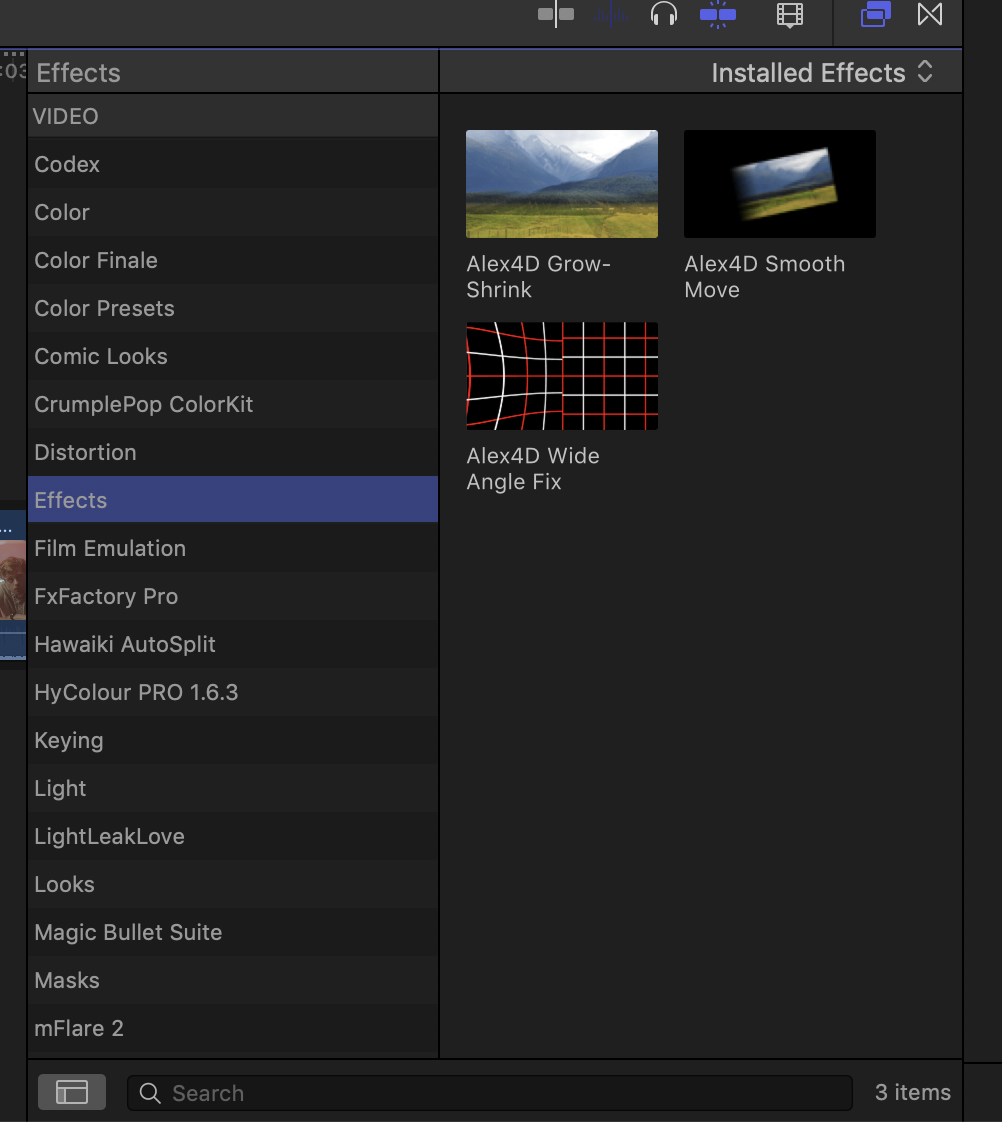Click the Alex4D Smooth Move label text
Screen dimensions: 1002x1122
(764, 276)
